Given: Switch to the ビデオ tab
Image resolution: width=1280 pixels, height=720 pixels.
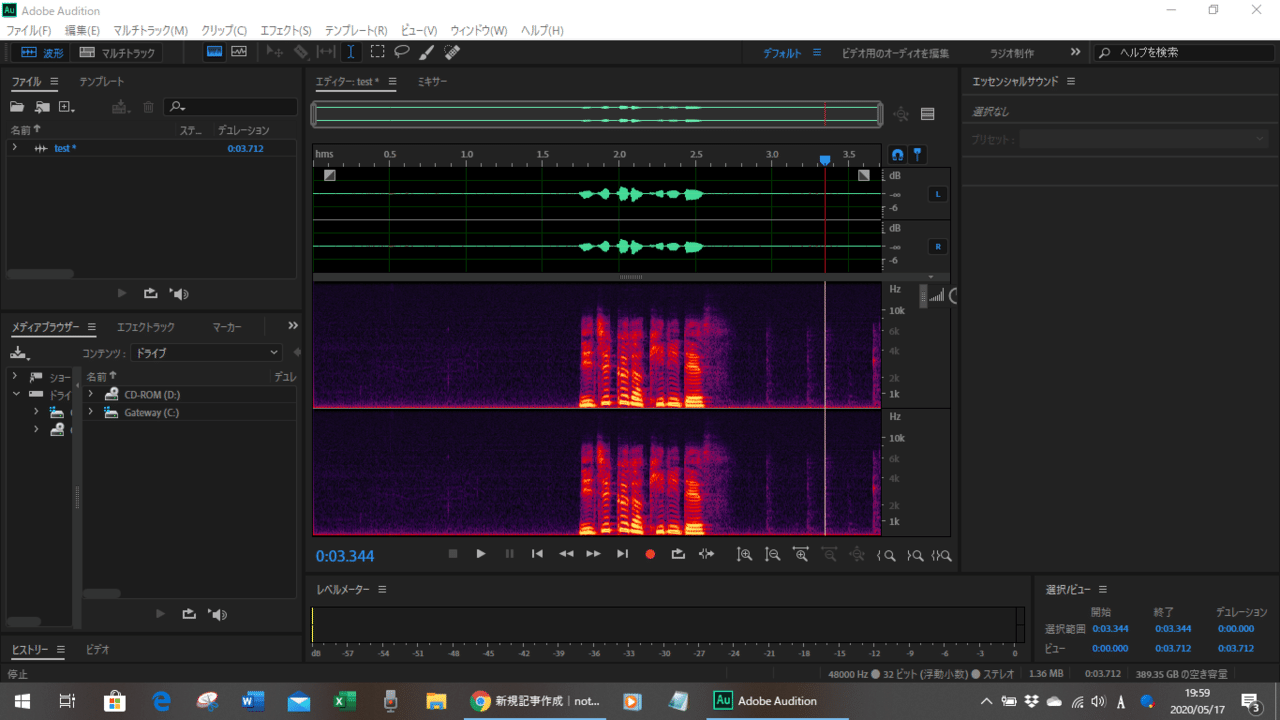Looking at the screenshot, I should coord(98,650).
